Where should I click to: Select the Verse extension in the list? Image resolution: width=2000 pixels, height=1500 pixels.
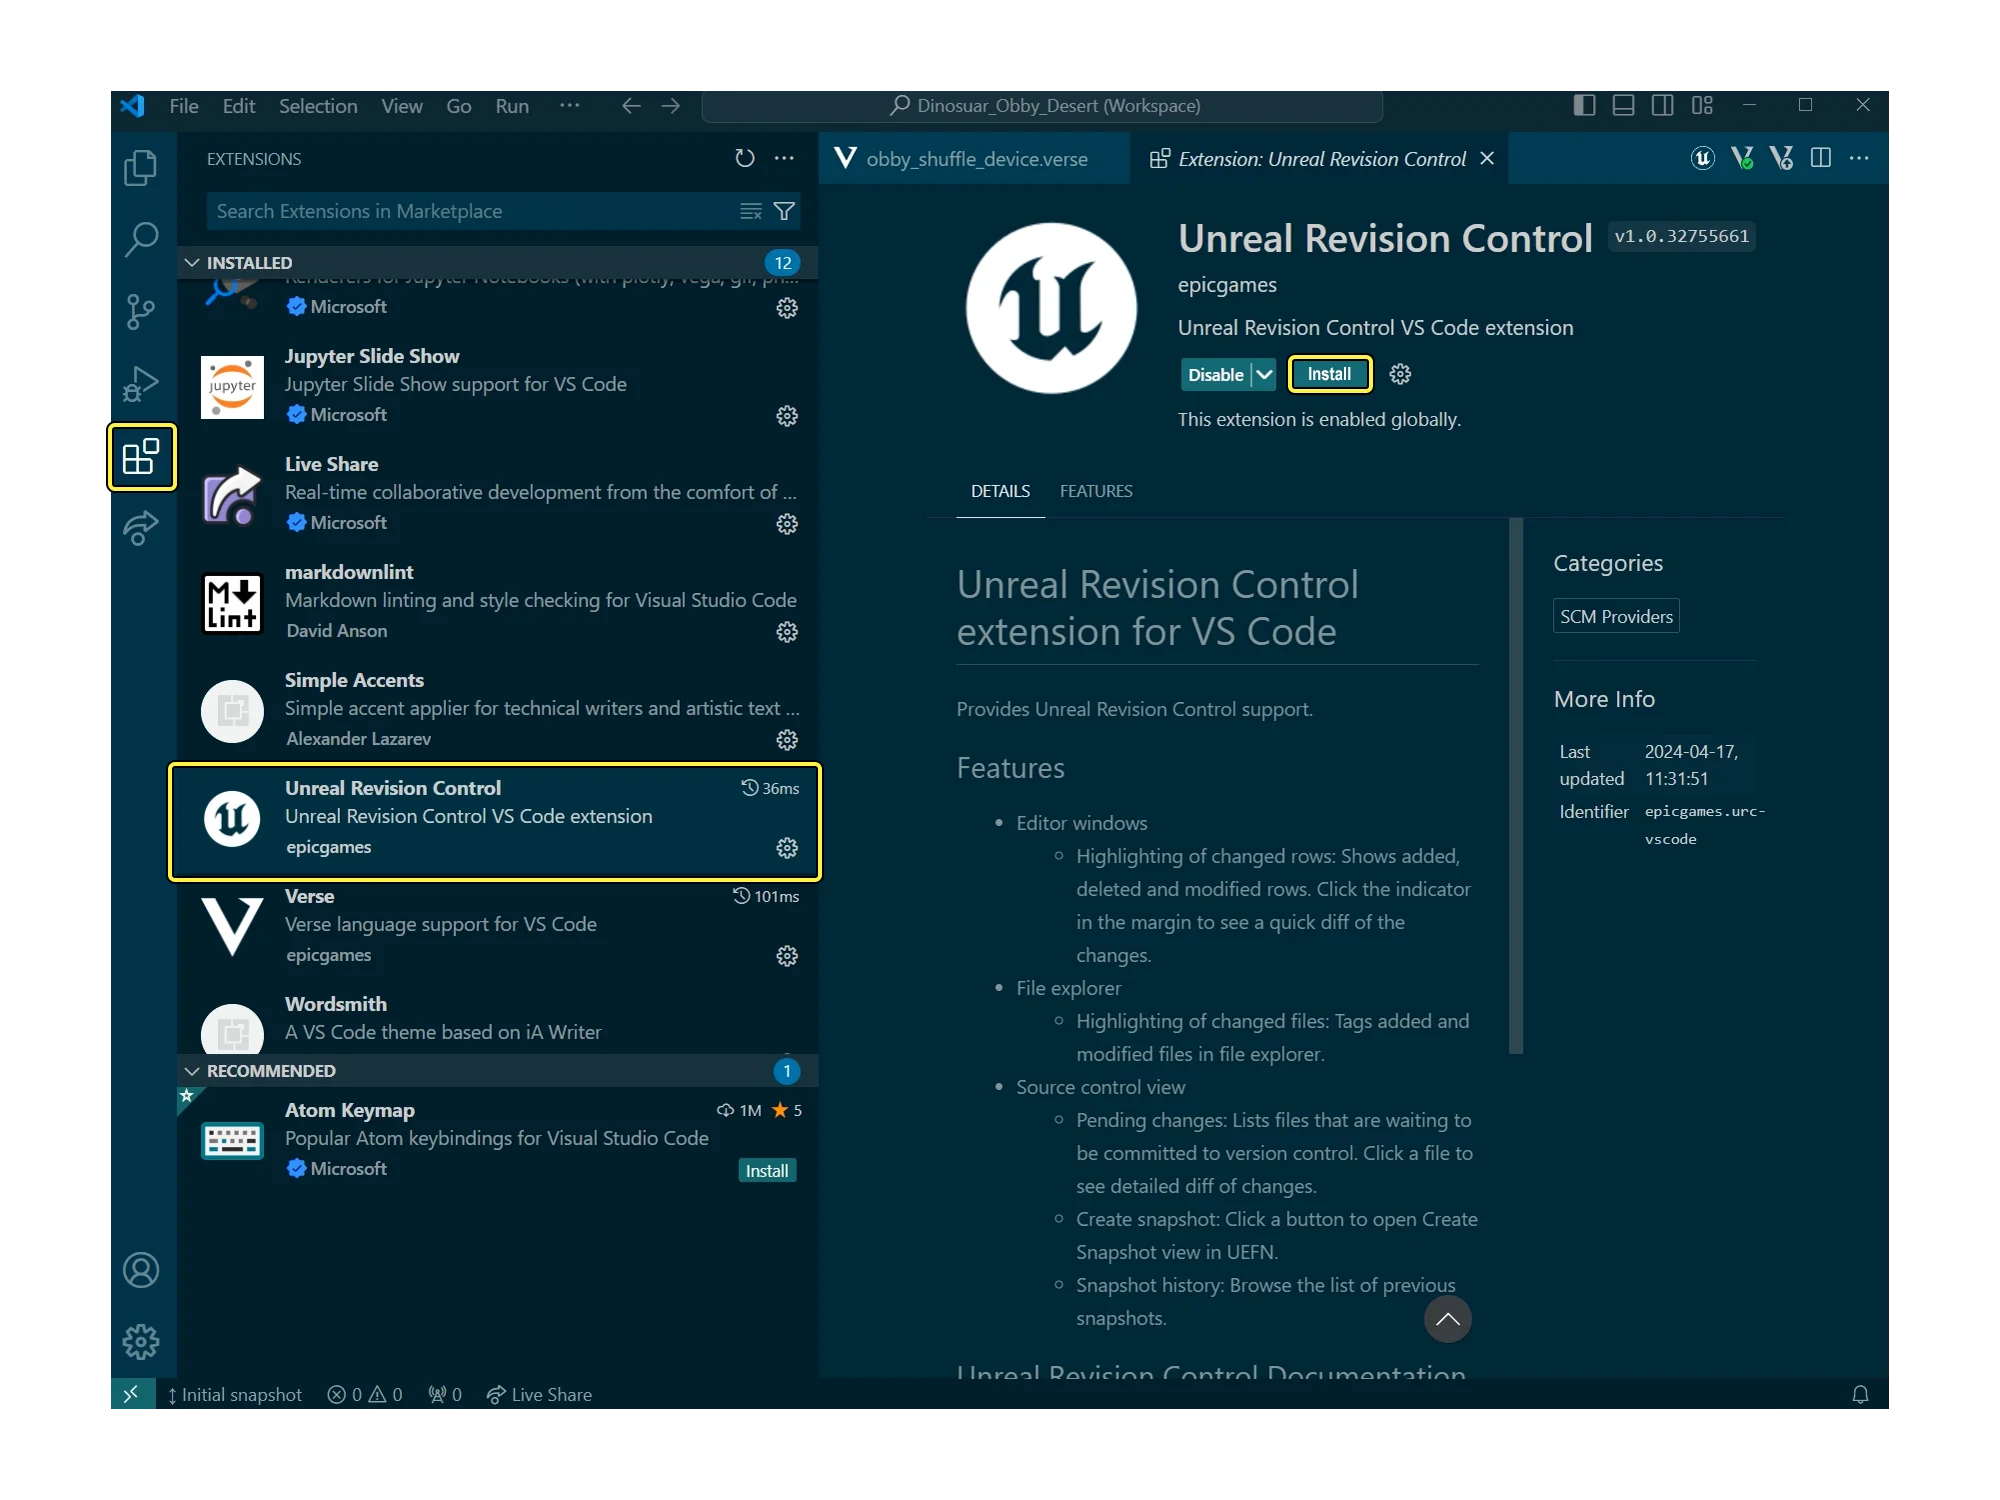pyautogui.click(x=498, y=926)
